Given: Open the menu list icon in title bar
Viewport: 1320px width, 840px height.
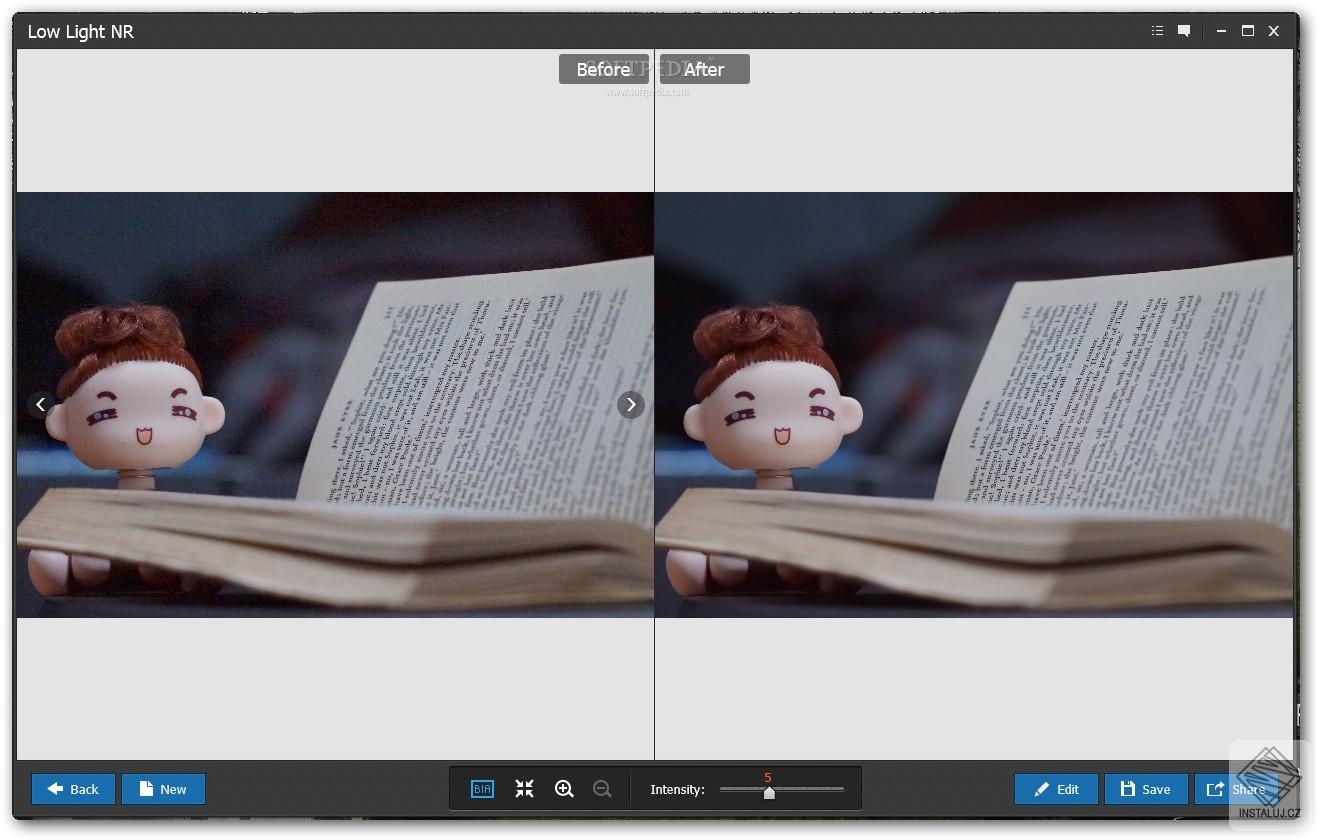Looking at the screenshot, I should [1157, 31].
